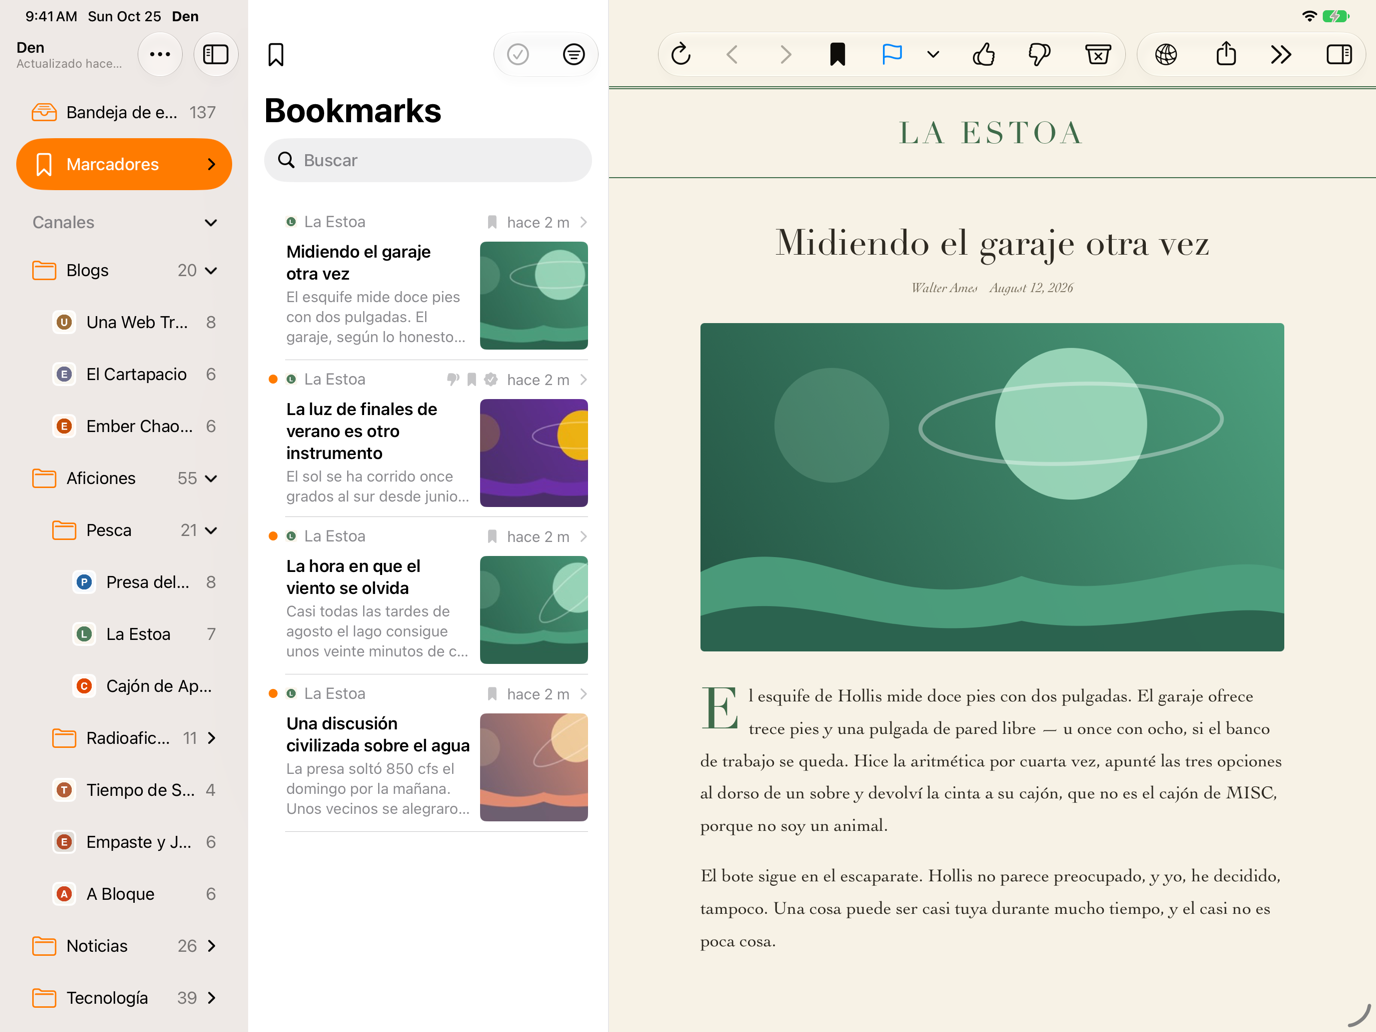The height and width of the screenshot is (1032, 1376).
Task: Collapse the Pesca folder chevron
Action: click(211, 530)
